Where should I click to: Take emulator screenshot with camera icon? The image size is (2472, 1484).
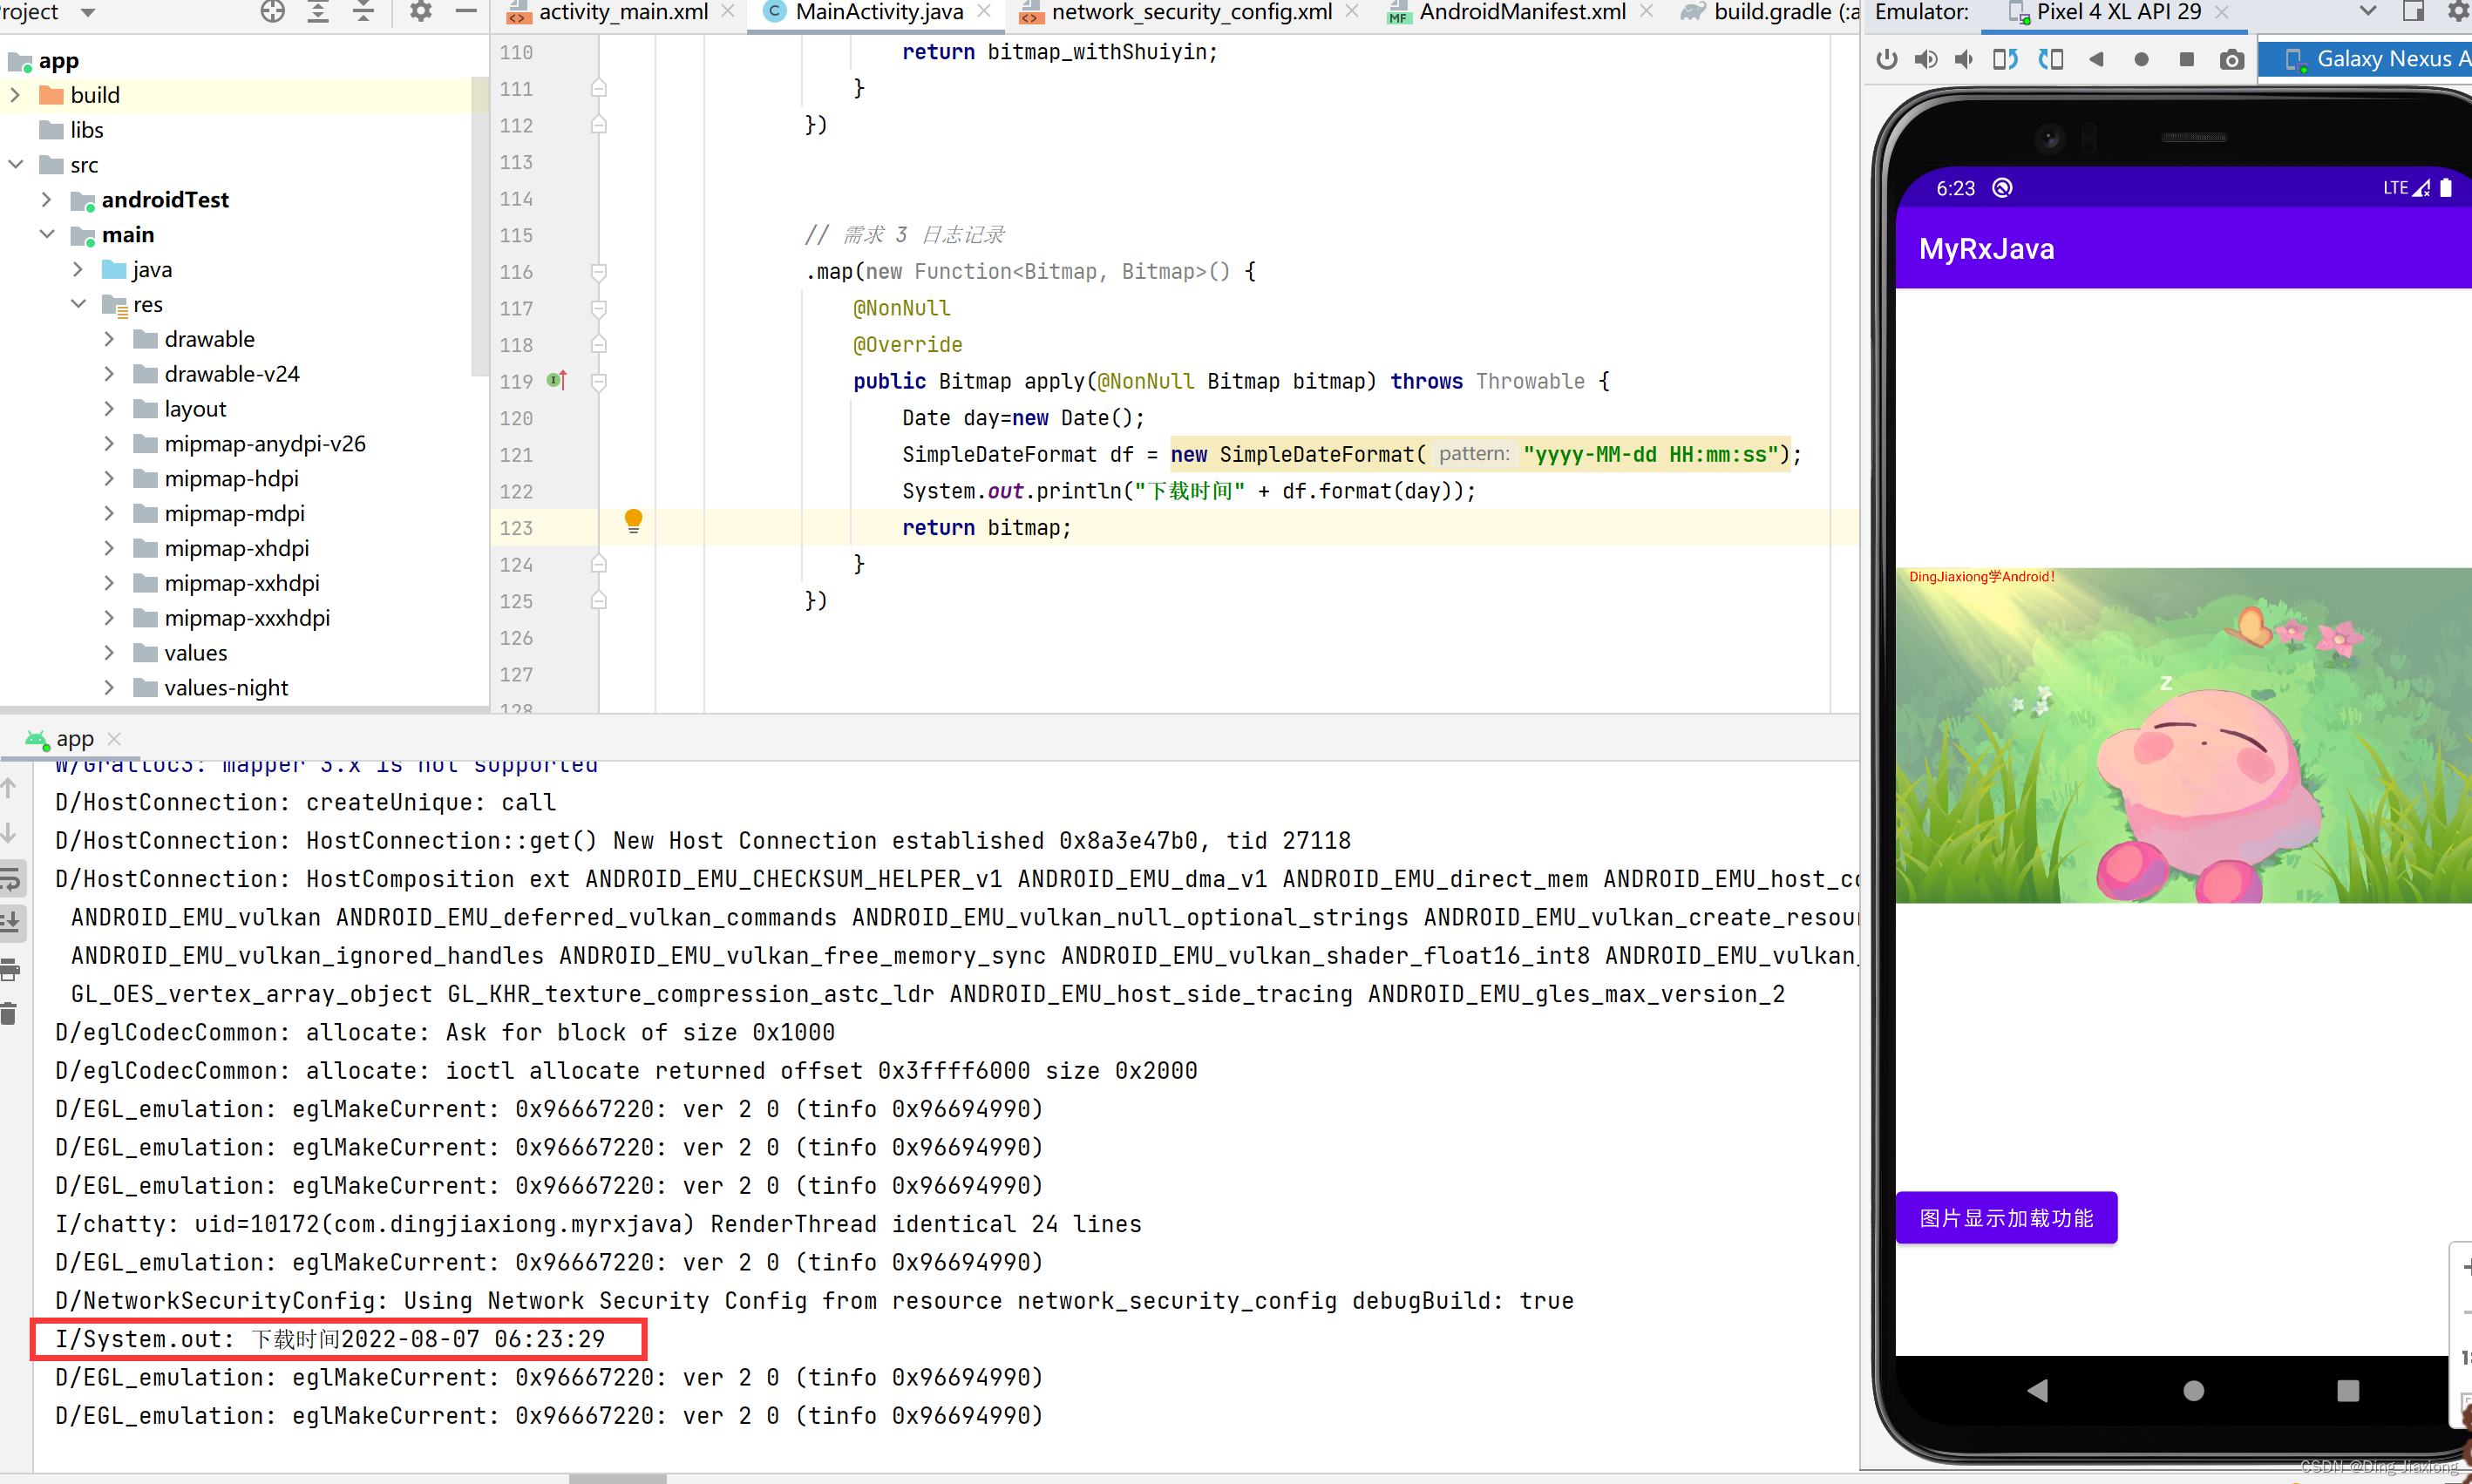click(2231, 60)
